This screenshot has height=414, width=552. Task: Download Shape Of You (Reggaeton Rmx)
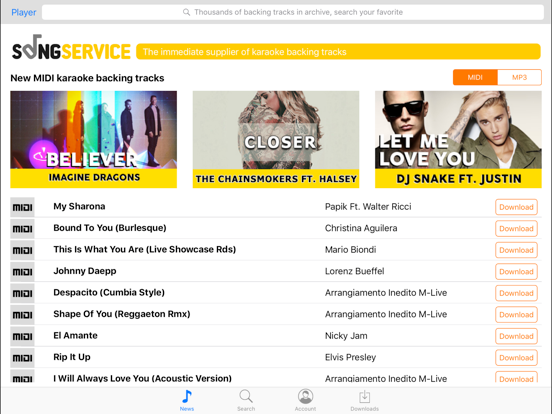point(516,314)
